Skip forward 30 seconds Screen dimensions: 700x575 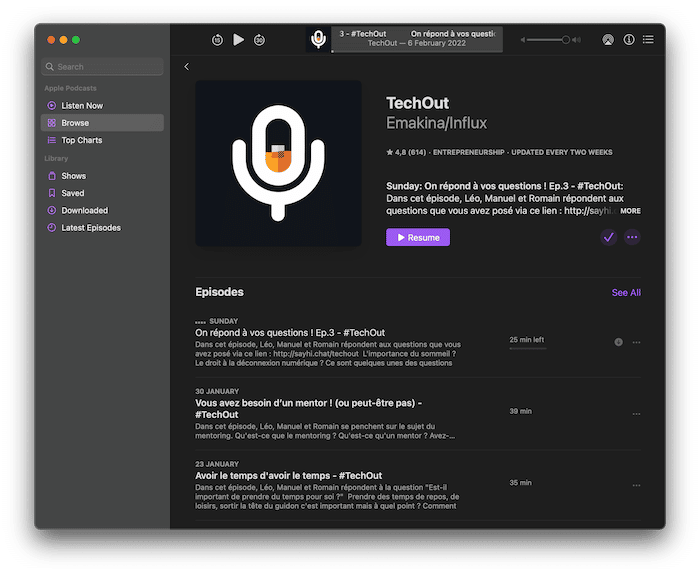coord(259,40)
